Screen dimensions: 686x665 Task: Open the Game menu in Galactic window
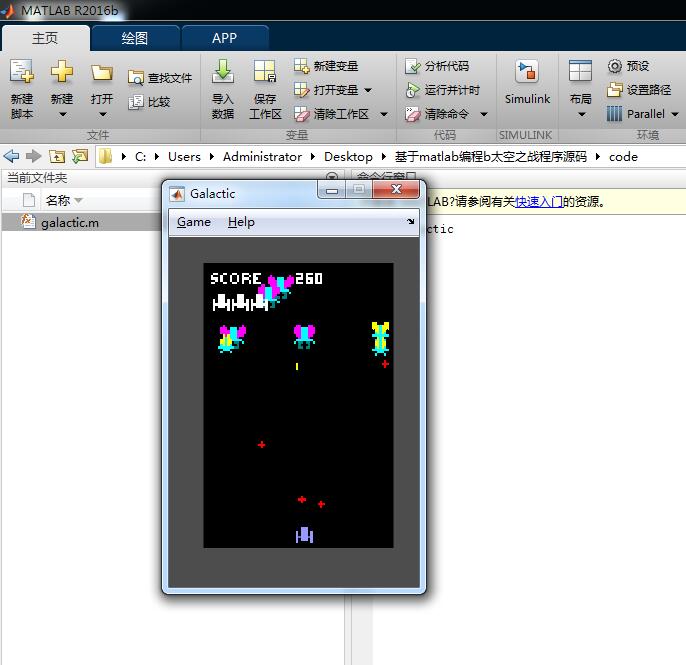pos(193,222)
